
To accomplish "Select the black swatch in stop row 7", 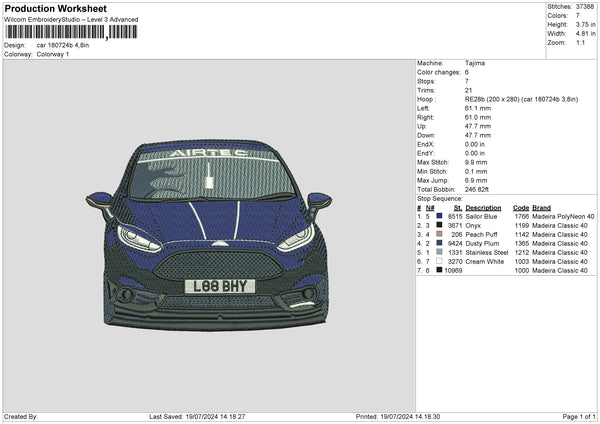I will 439,270.
